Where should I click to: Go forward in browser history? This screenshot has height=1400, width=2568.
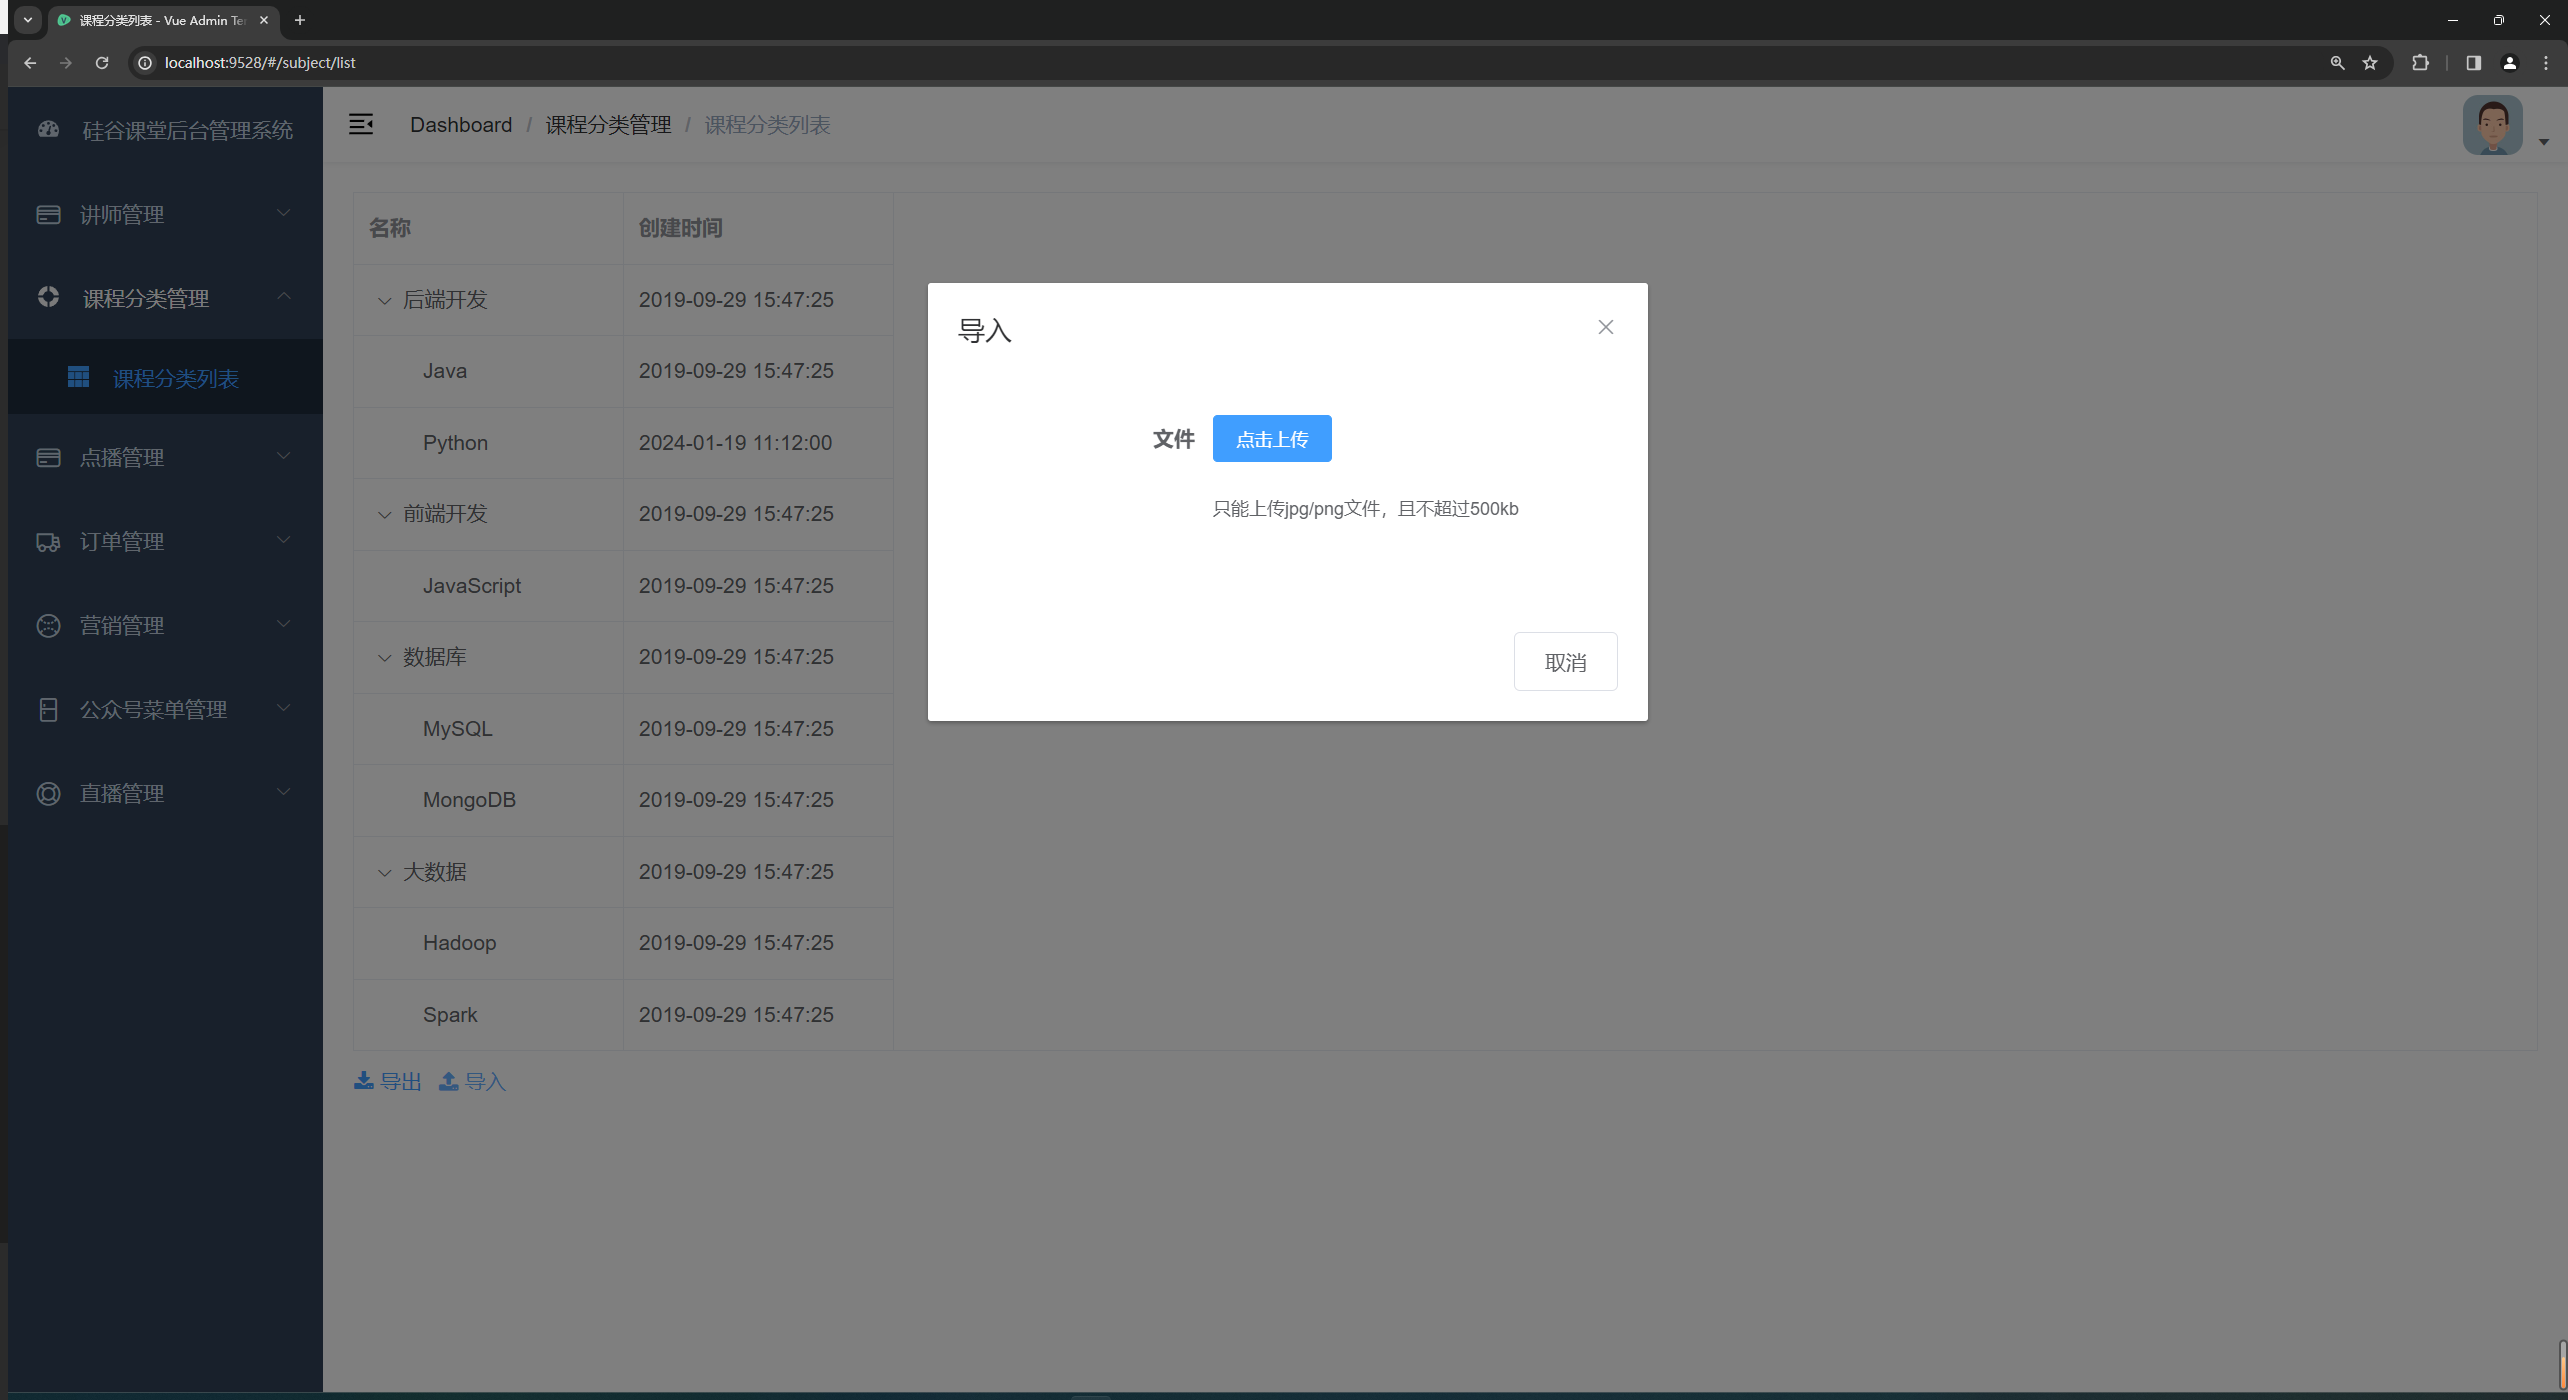(66, 62)
